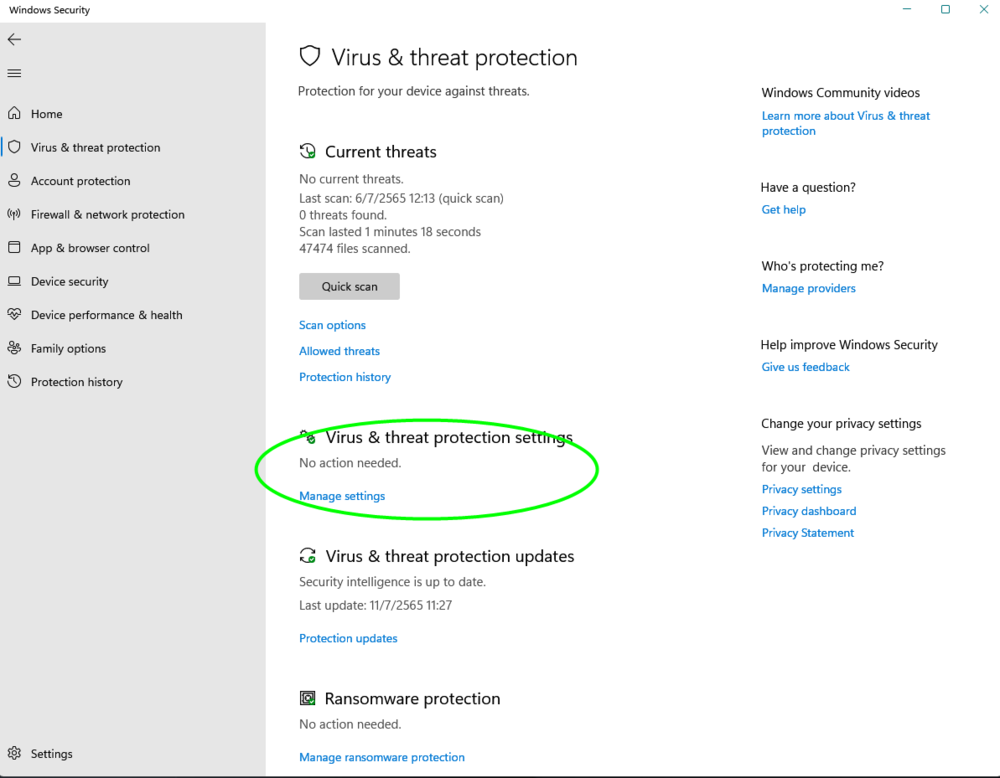
Task: Click Manage ransomware protection link
Action: tap(382, 757)
